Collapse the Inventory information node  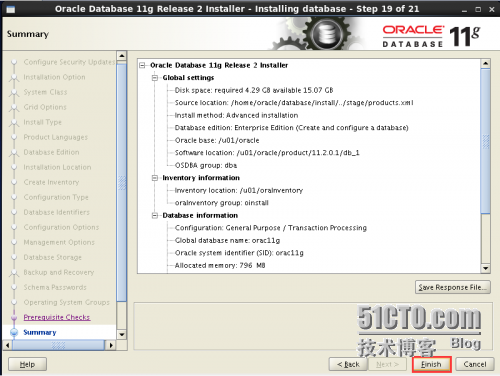(155, 178)
